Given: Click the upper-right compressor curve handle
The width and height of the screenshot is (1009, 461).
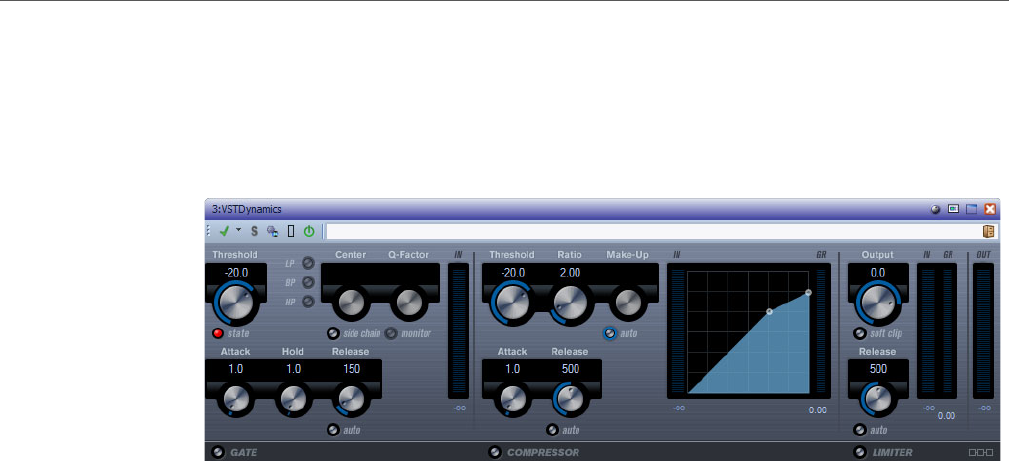Looking at the screenshot, I should pyautogui.click(x=808, y=292).
